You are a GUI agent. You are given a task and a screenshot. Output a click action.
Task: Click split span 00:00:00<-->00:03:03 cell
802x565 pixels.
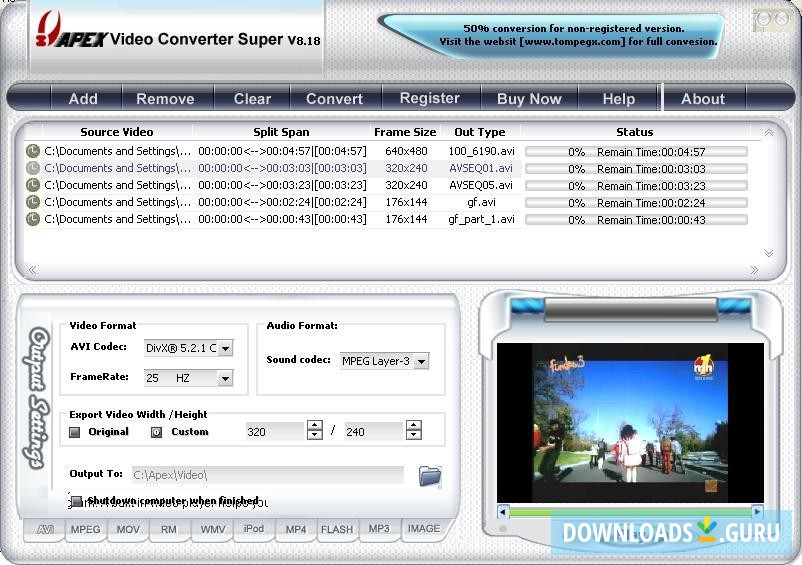[x=282, y=168]
